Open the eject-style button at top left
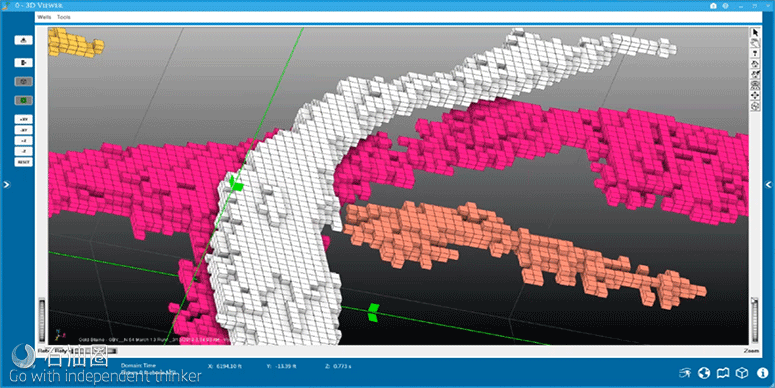The width and height of the screenshot is (775, 388). point(23,41)
